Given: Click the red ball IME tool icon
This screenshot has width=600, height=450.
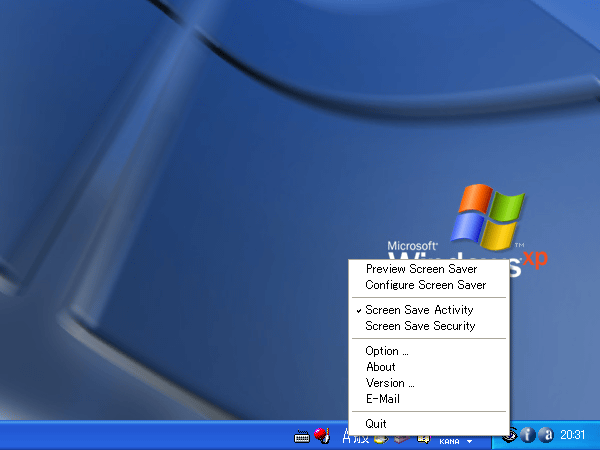Looking at the screenshot, I should pos(322,435).
